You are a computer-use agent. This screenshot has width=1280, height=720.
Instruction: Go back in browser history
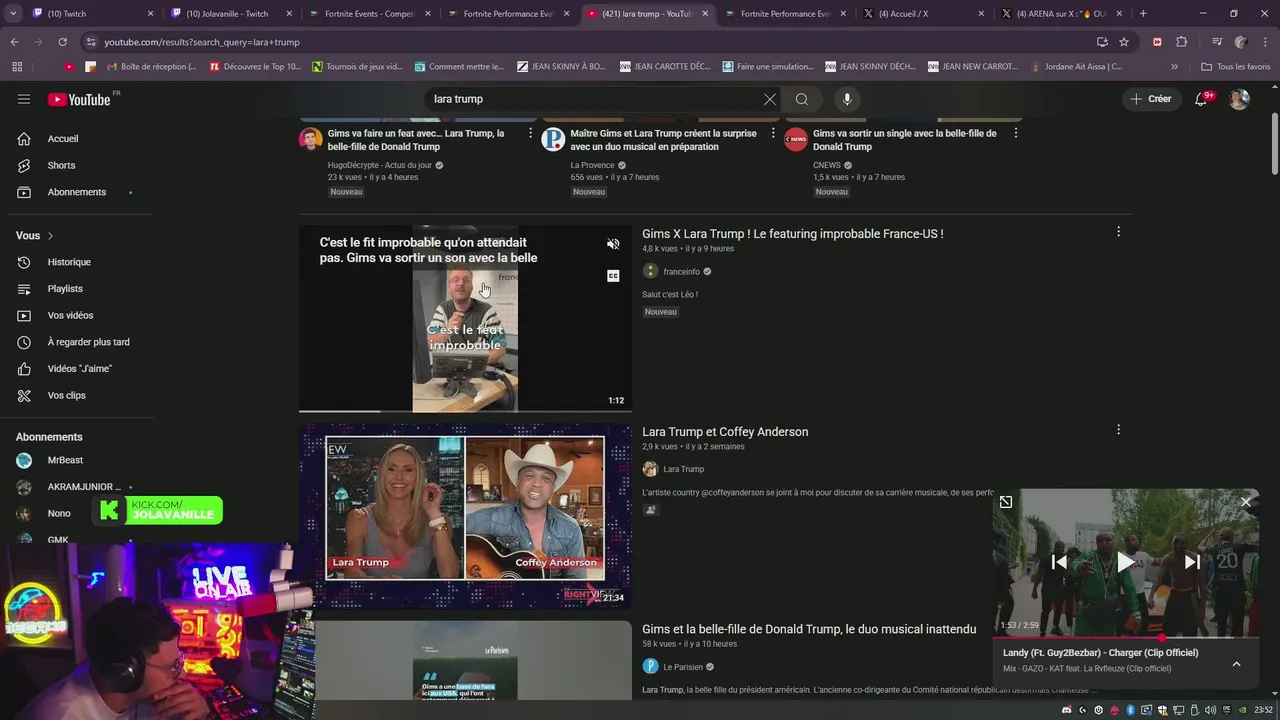15,42
